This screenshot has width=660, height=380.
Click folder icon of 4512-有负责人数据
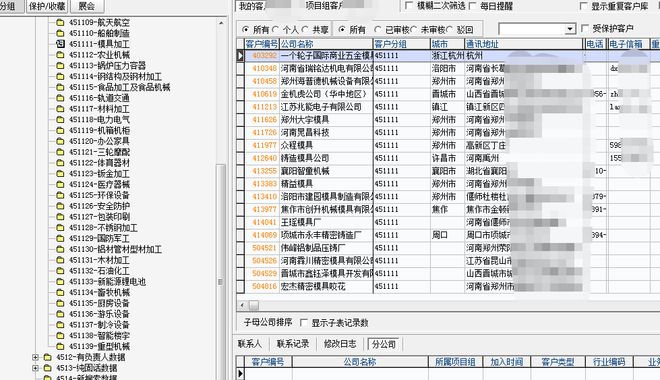click(x=48, y=357)
